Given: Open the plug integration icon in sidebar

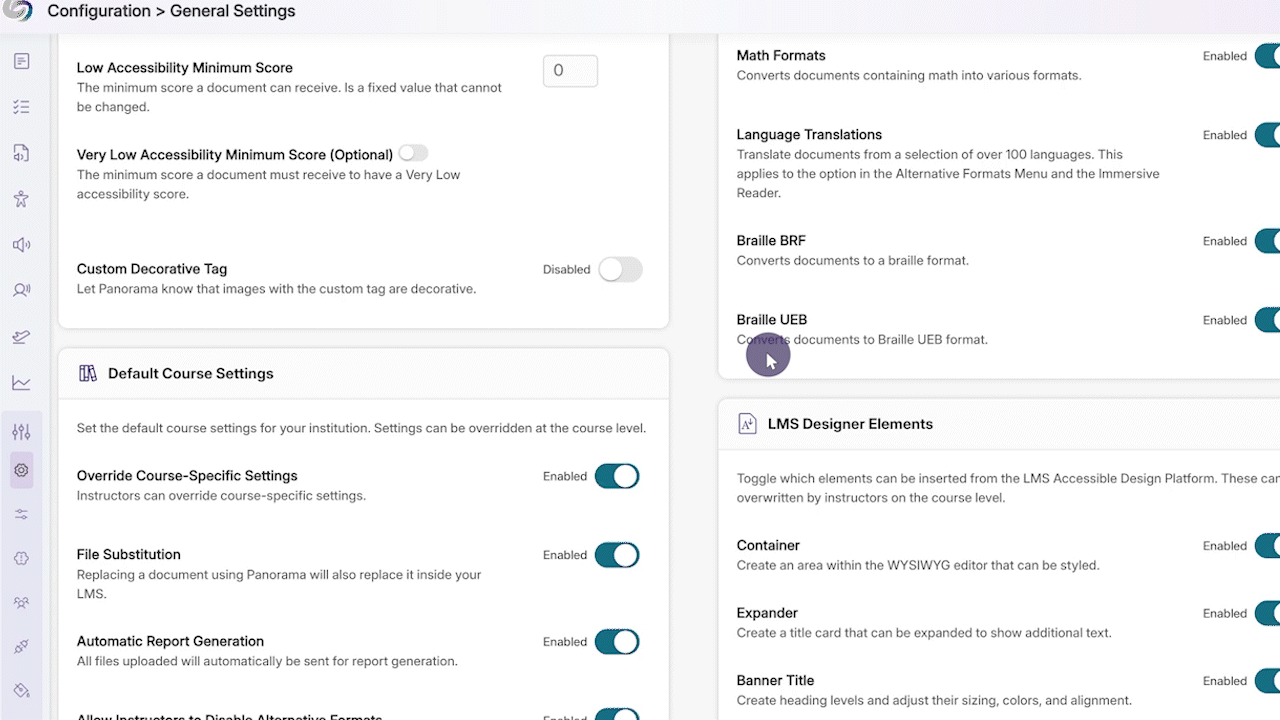Looking at the screenshot, I should (x=21, y=647).
